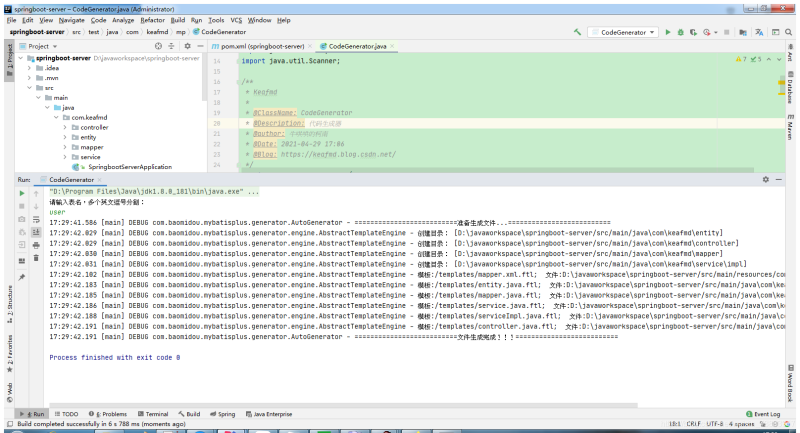Viewport: 800px width, 433px height.
Task: Expand the entity package
Action: [x=65, y=137]
